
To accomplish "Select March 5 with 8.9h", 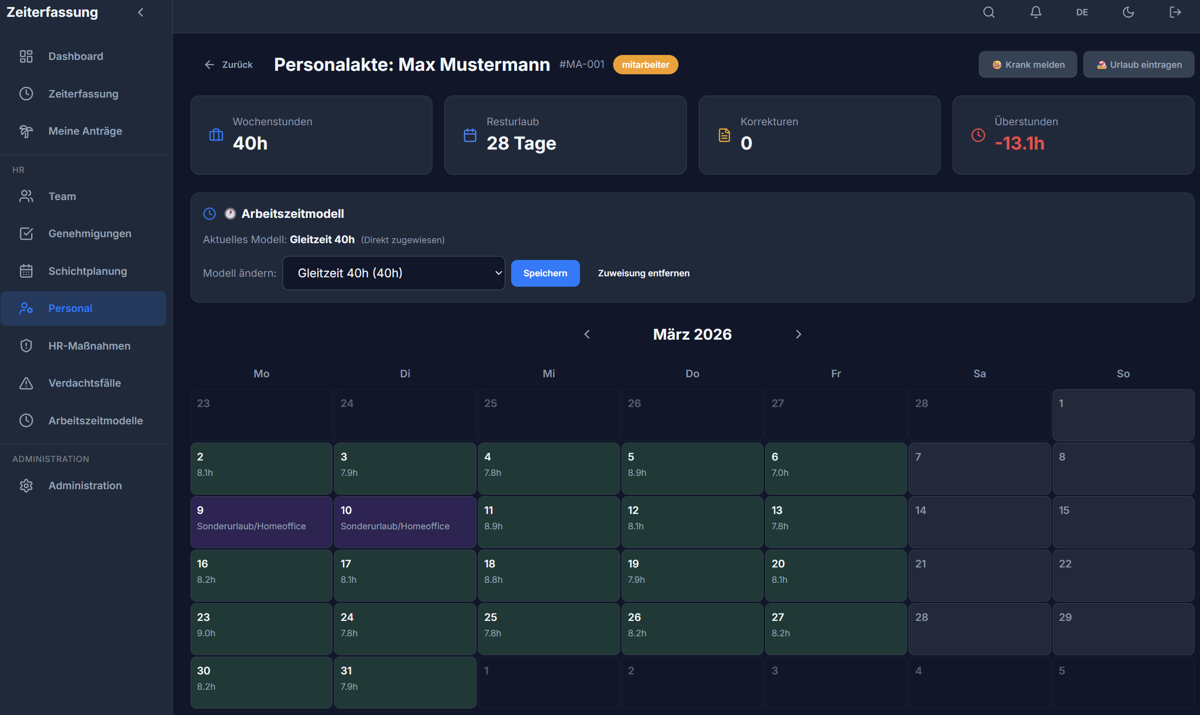I will [x=692, y=468].
